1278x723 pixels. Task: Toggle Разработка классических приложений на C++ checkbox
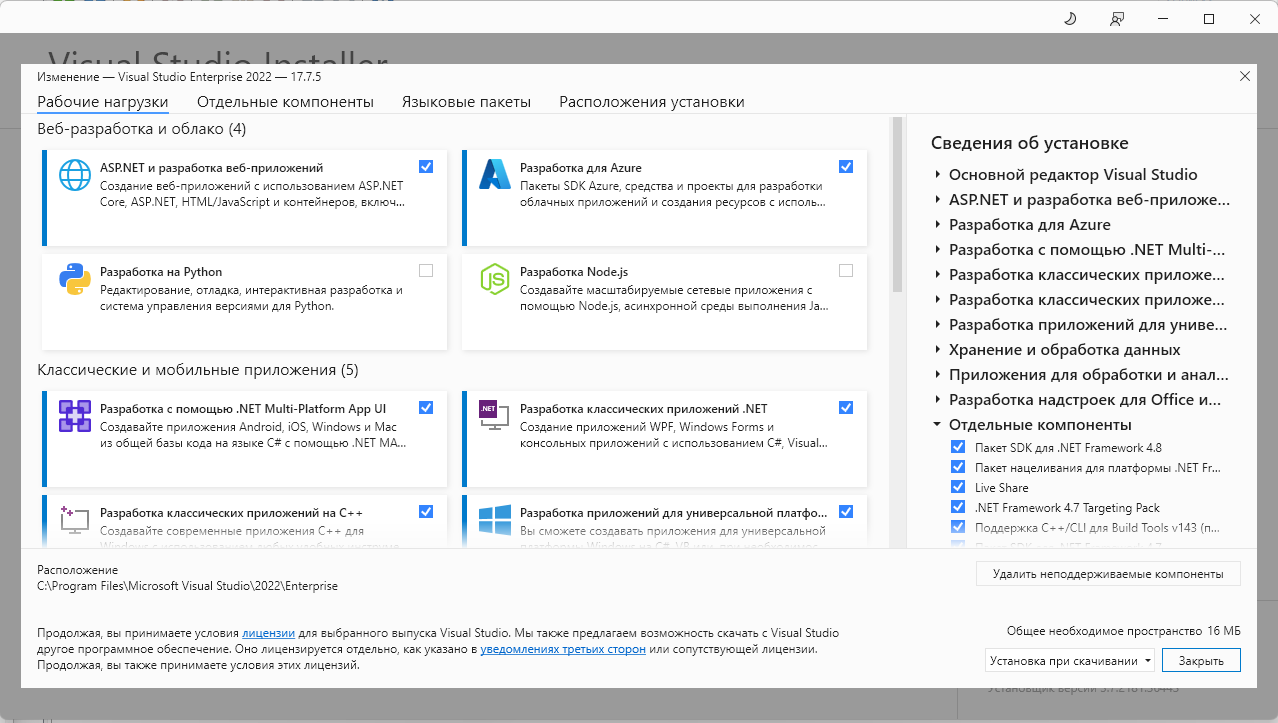point(426,511)
